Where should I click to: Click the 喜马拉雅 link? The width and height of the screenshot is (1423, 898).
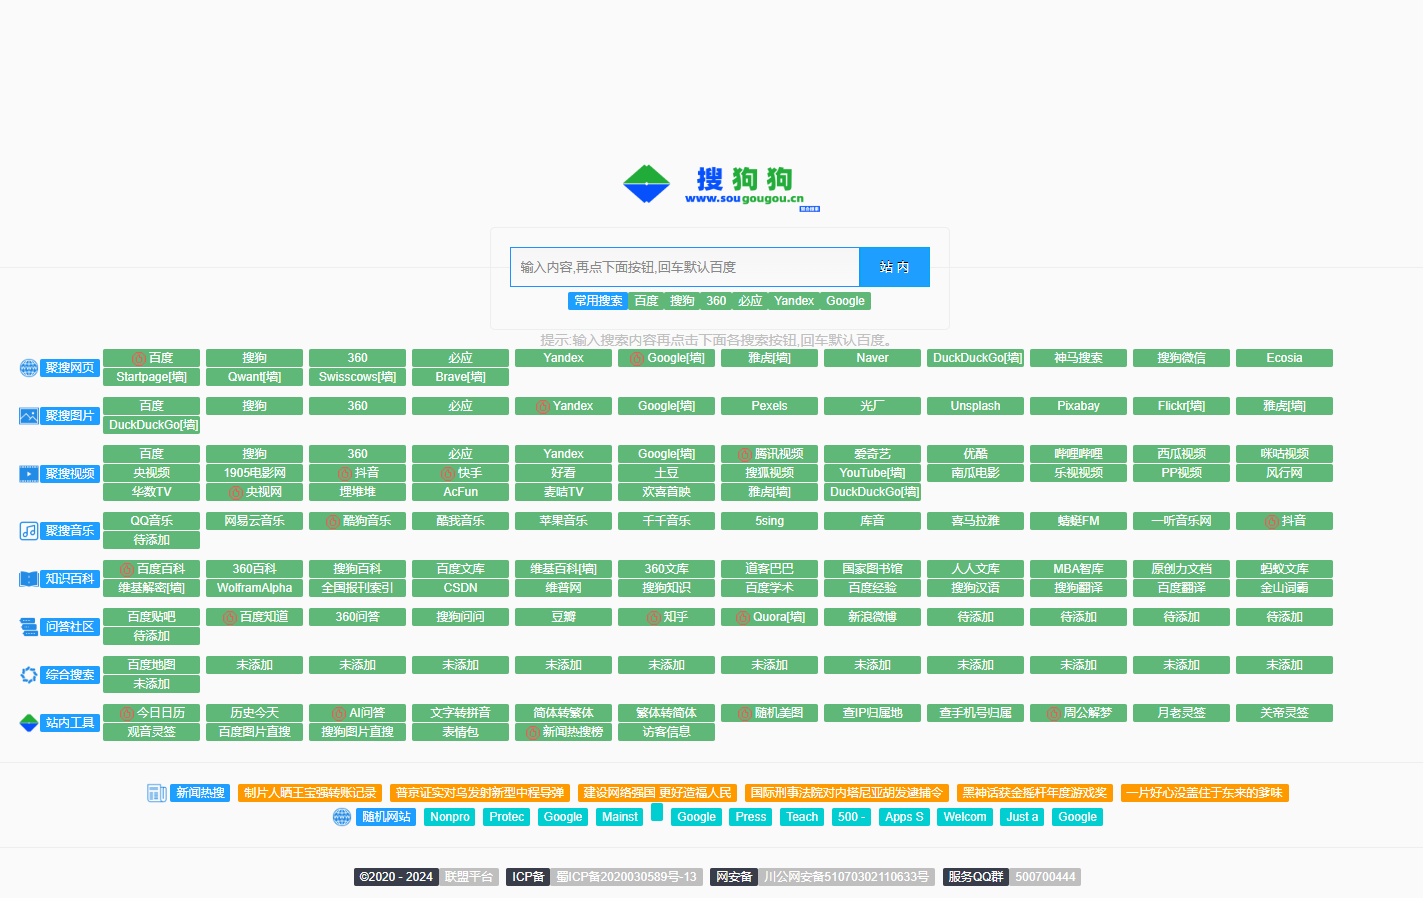pyautogui.click(x=975, y=521)
